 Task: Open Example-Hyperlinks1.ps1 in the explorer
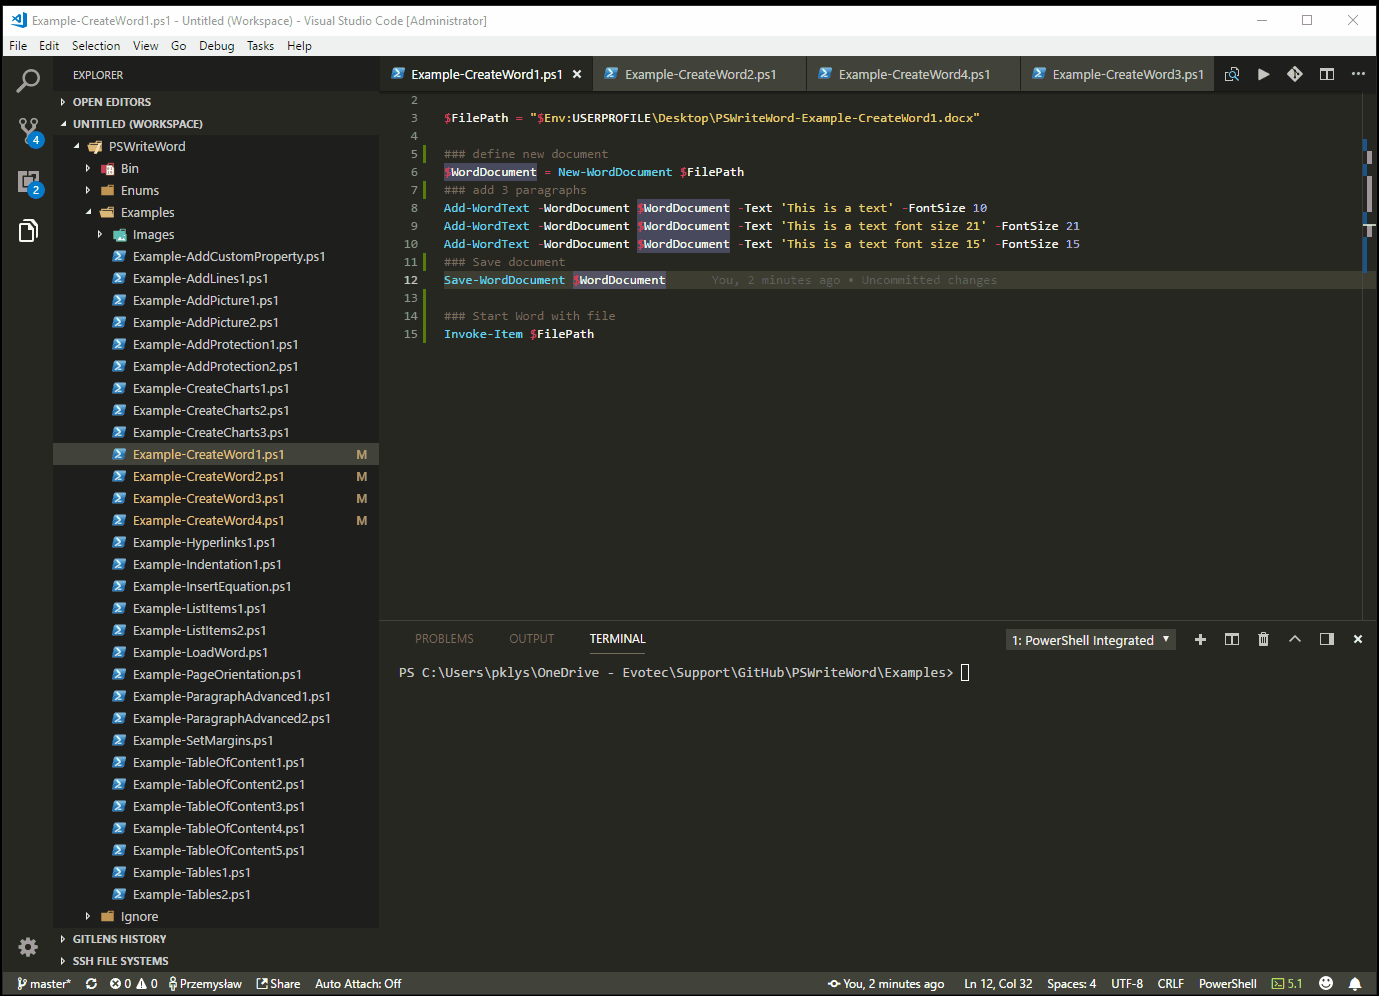[x=204, y=542]
